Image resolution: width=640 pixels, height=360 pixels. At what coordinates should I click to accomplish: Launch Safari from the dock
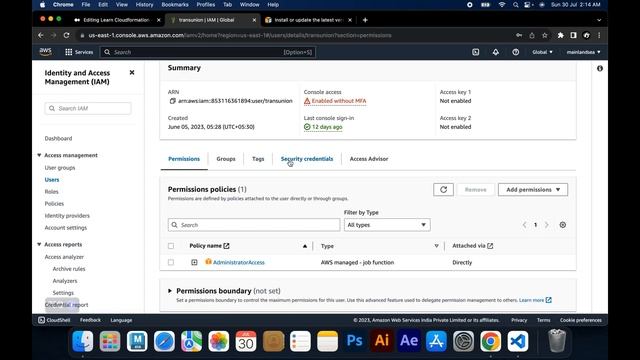(x=164, y=341)
